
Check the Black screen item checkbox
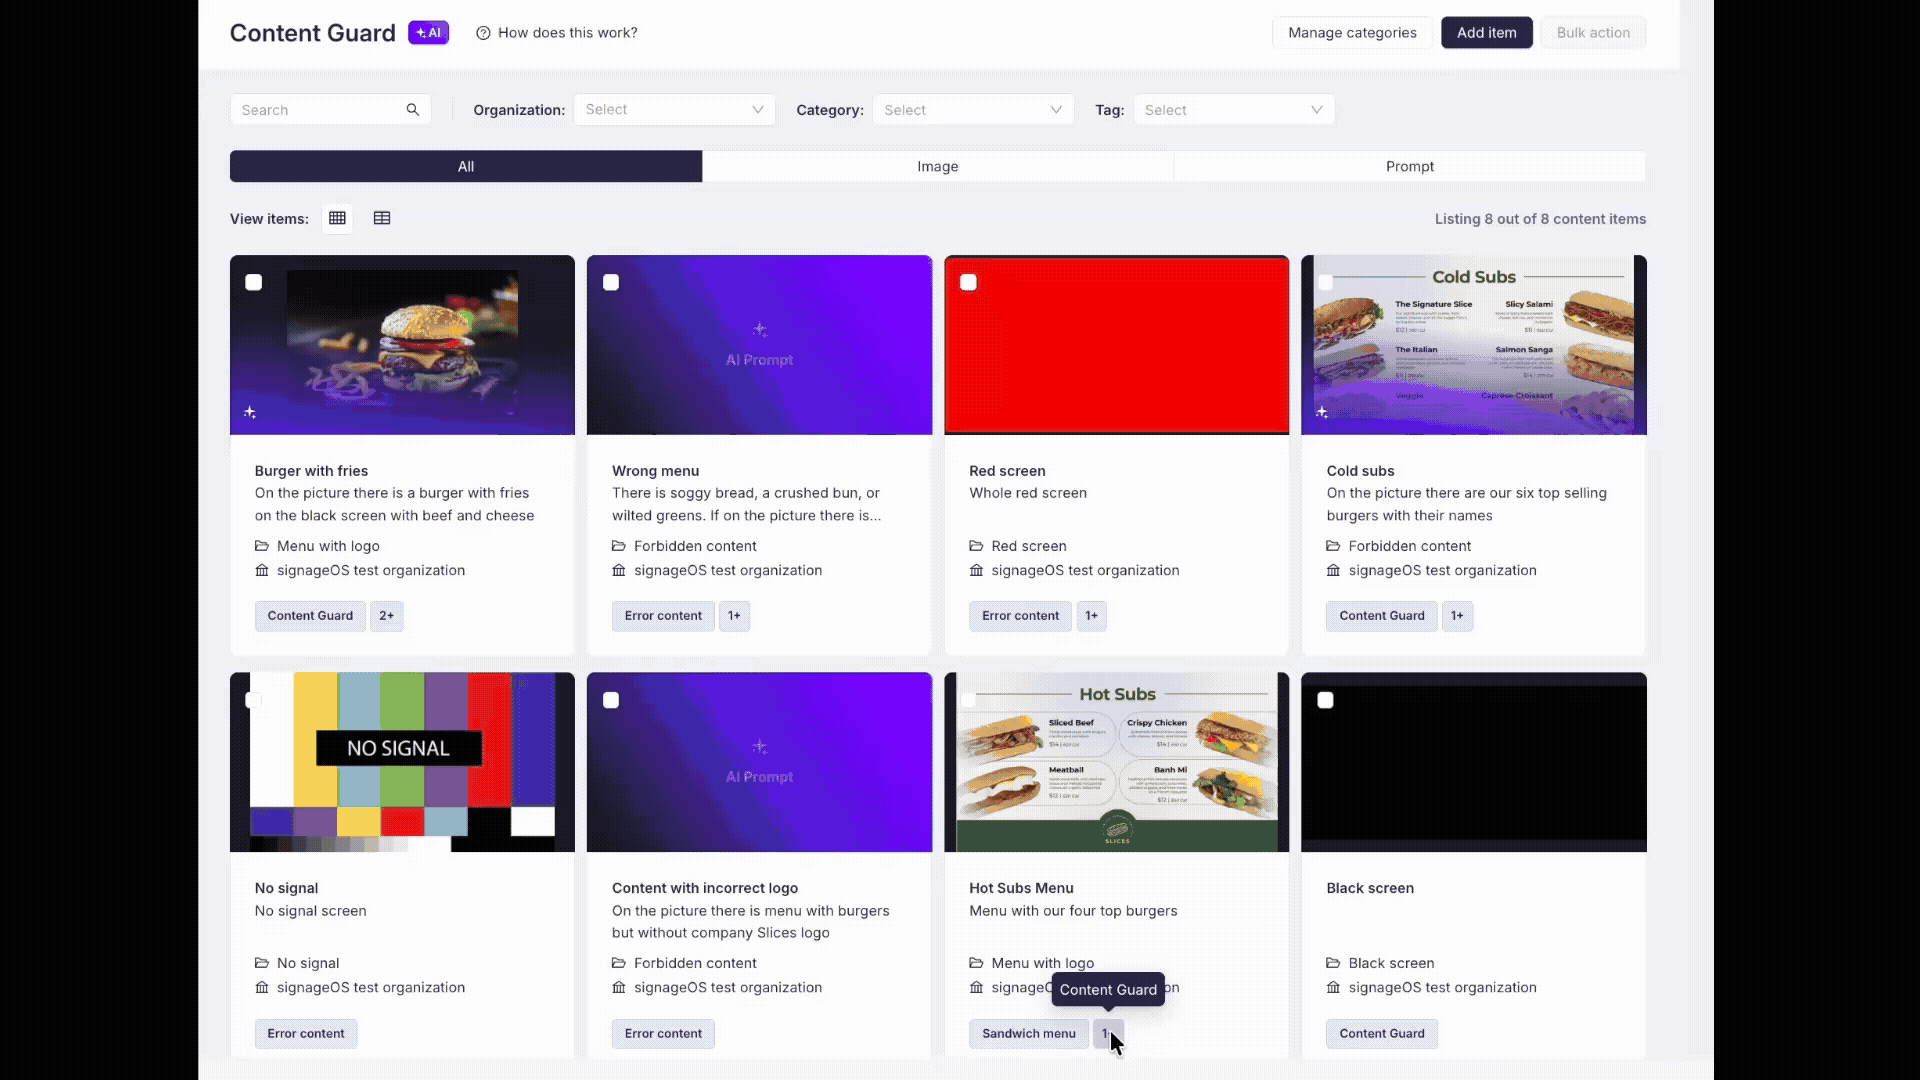coord(1325,700)
